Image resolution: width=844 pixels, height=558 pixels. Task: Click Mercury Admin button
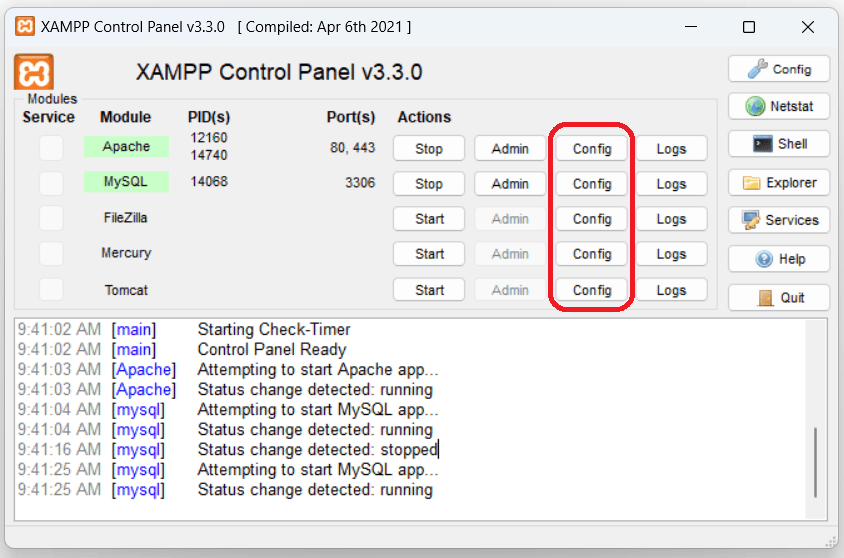510,254
